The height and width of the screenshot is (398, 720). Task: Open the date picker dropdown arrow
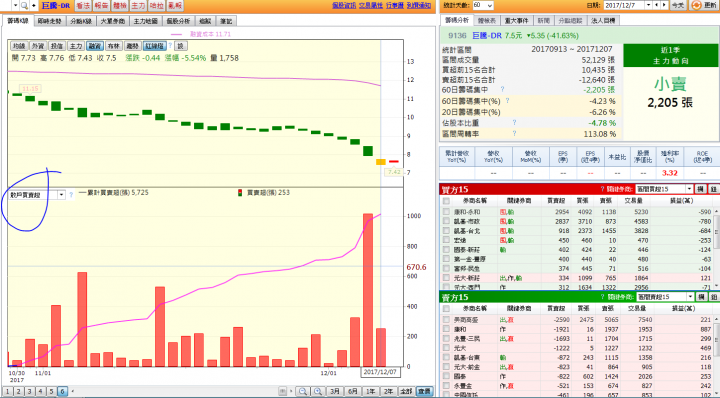(648, 5)
